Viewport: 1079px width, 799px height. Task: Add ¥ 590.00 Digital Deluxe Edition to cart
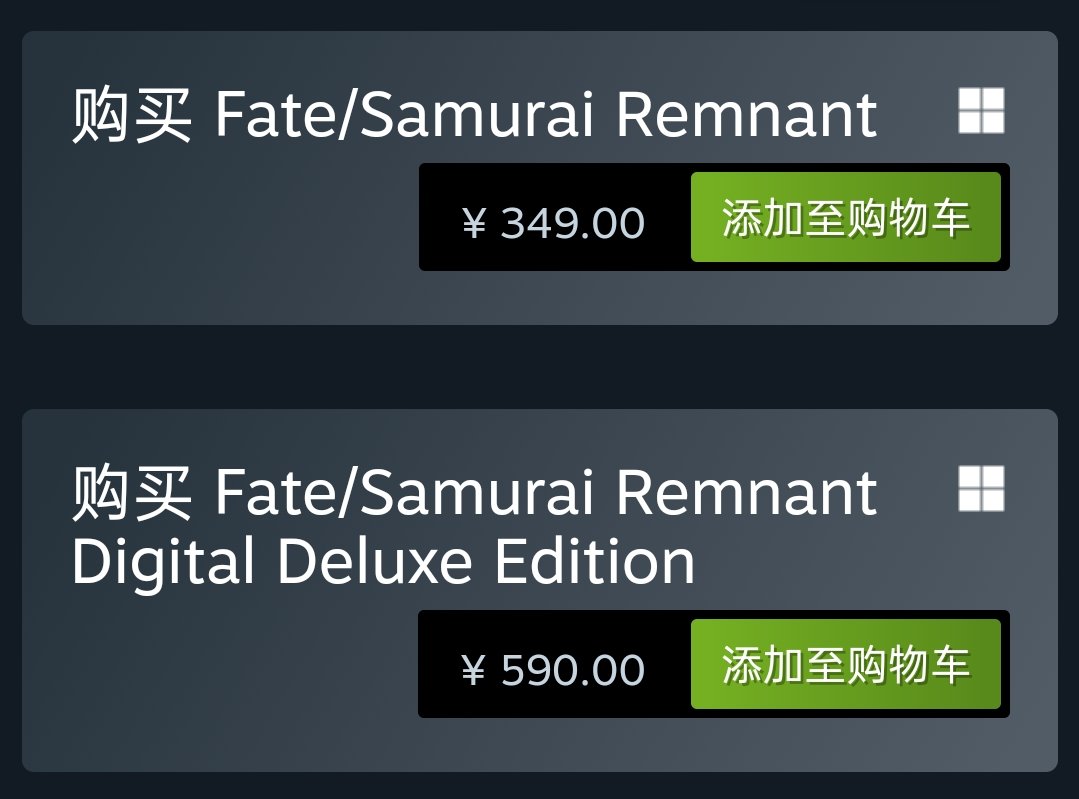tap(845, 664)
